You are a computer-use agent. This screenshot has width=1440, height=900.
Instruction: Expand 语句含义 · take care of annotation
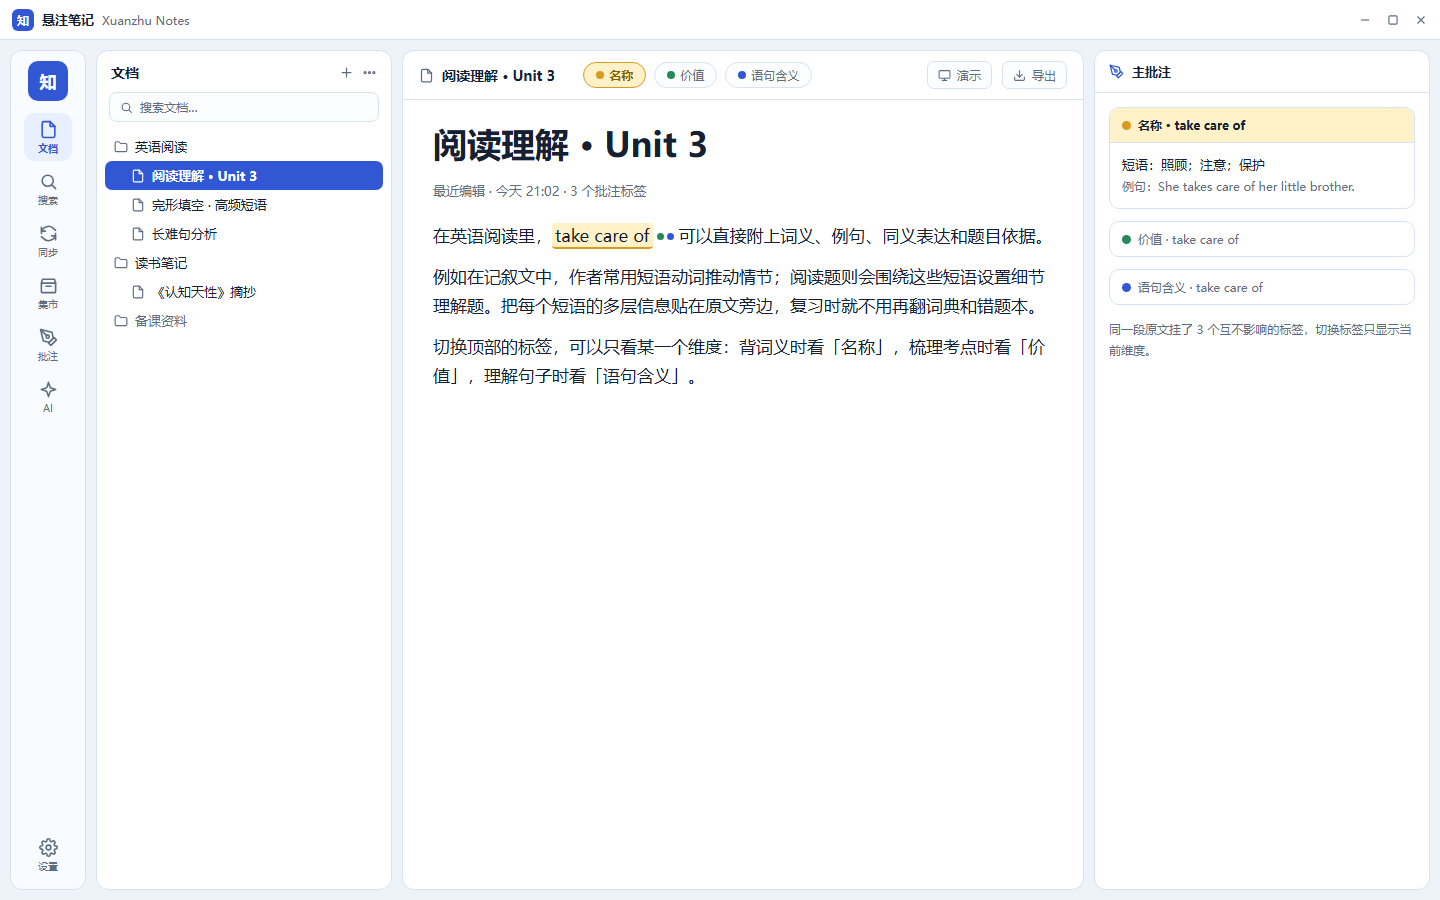[1262, 287]
